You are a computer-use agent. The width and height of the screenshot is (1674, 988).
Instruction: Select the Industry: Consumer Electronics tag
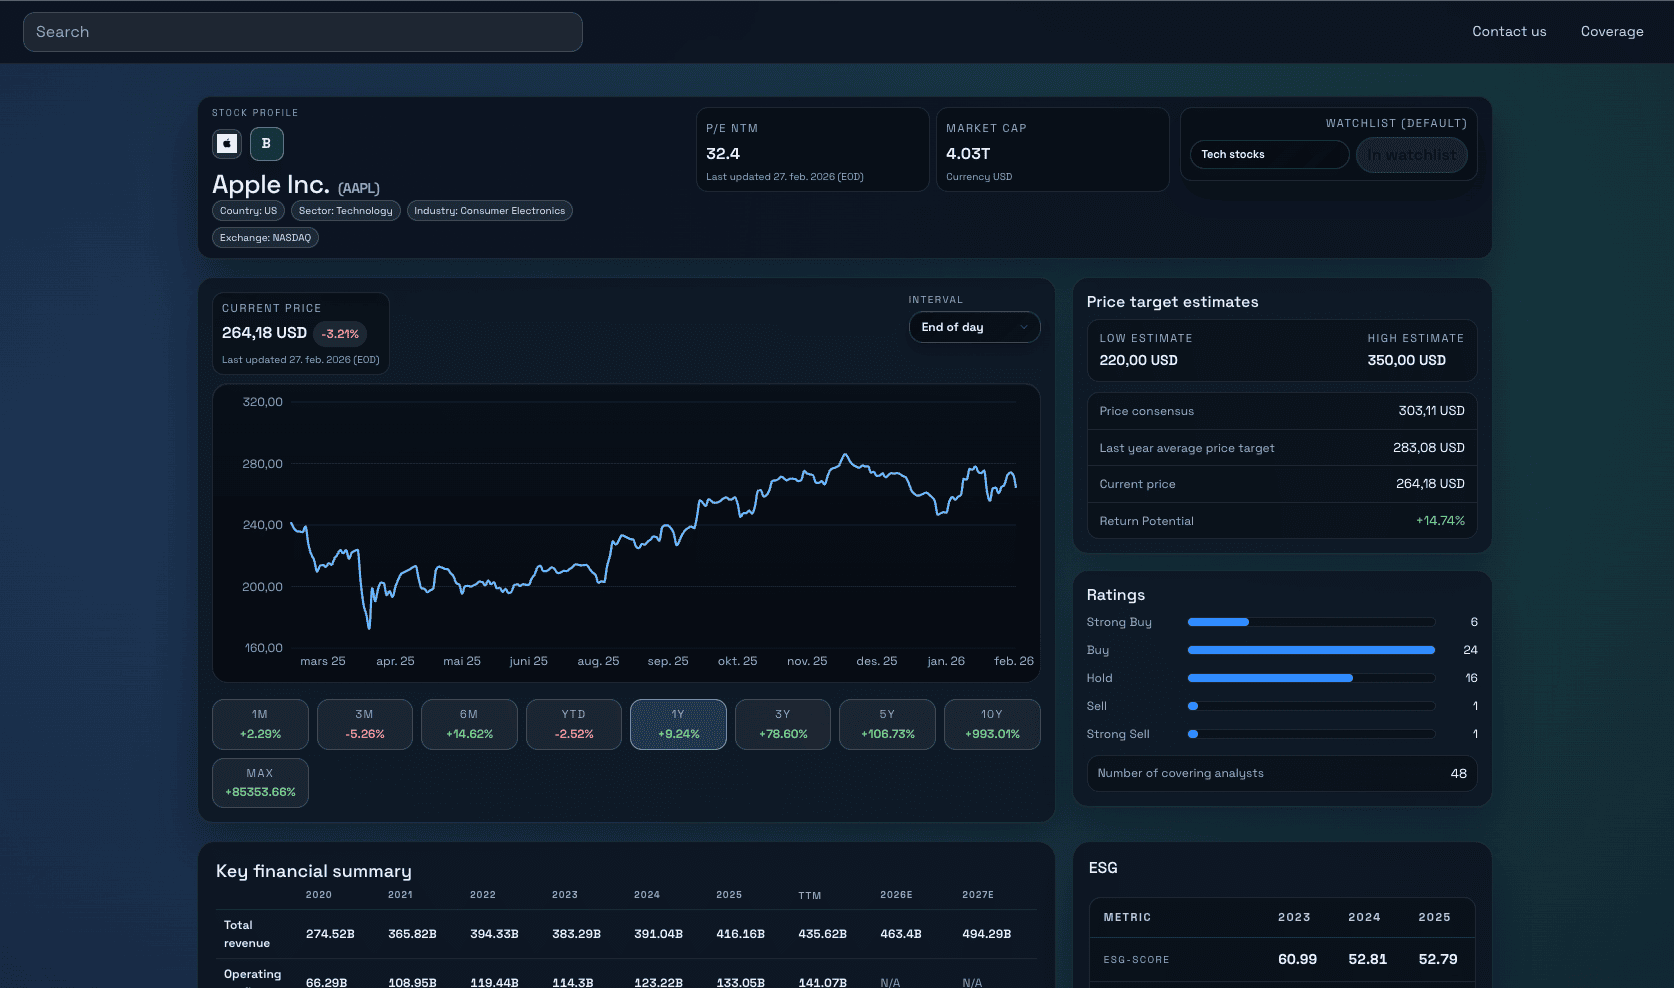point(489,210)
